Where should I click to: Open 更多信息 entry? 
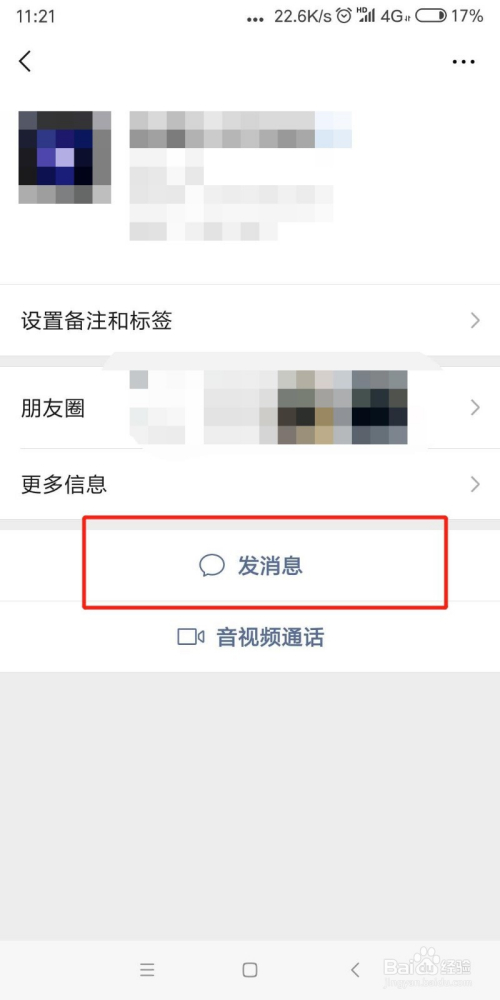point(250,485)
